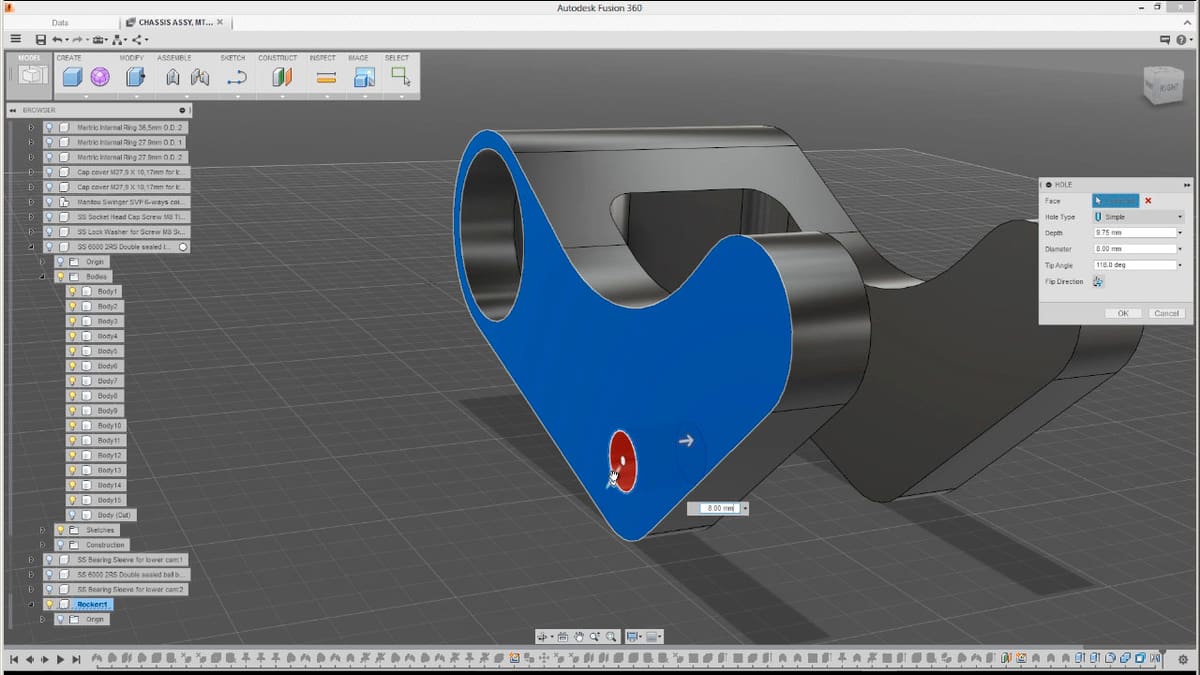The width and height of the screenshot is (1200, 675).
Task: Click the Help question mark icon
Action: (1182, 40)
